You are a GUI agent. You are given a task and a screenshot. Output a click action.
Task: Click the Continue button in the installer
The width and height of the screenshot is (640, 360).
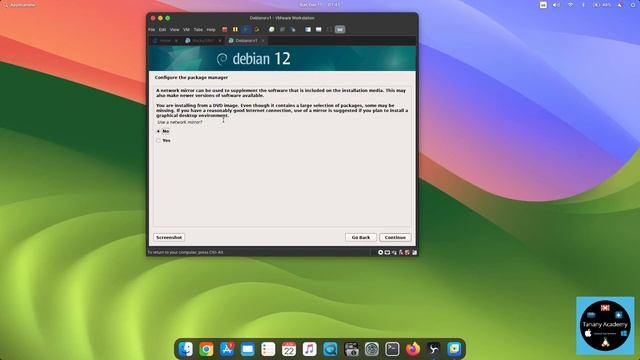point(395,237)
